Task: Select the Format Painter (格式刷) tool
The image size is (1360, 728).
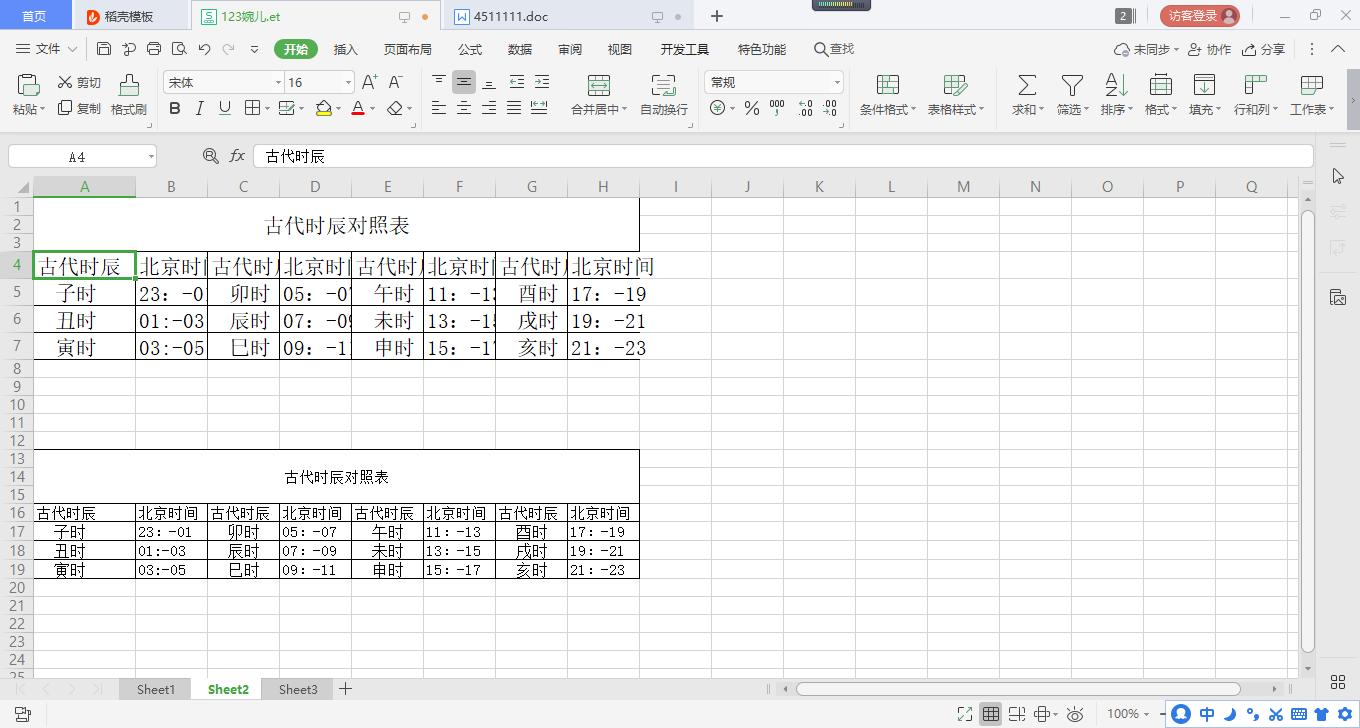Action: (x=127, y=97)
